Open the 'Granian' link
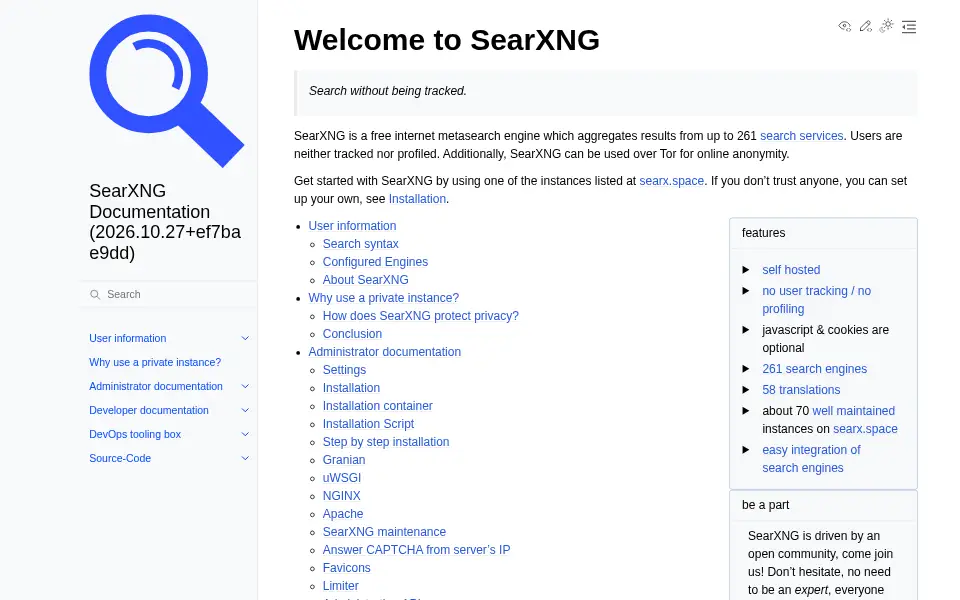The image size is (960, 600). click(344, 460)
